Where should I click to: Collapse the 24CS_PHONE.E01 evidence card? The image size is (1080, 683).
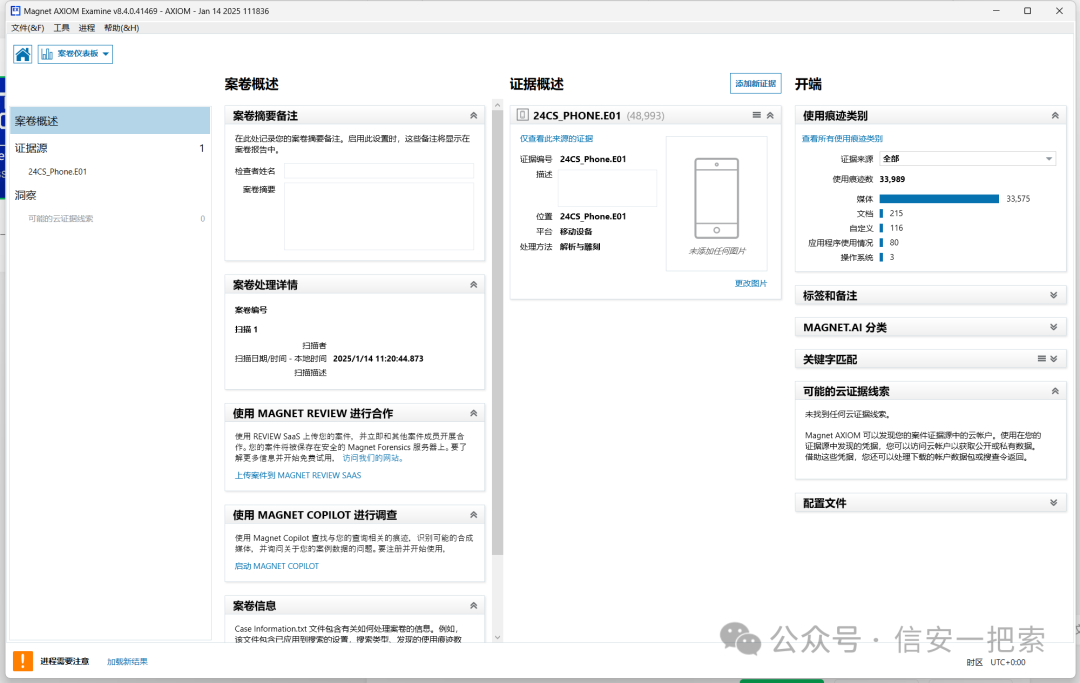(770, 116)
